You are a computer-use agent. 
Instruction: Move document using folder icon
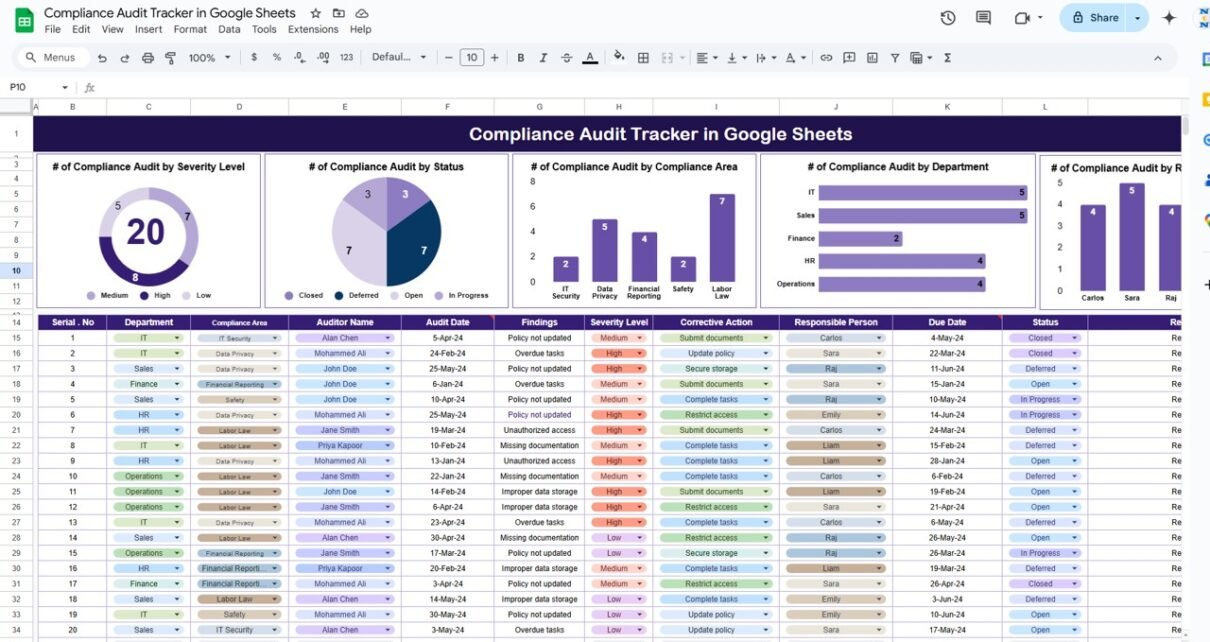tap(339, 13)
